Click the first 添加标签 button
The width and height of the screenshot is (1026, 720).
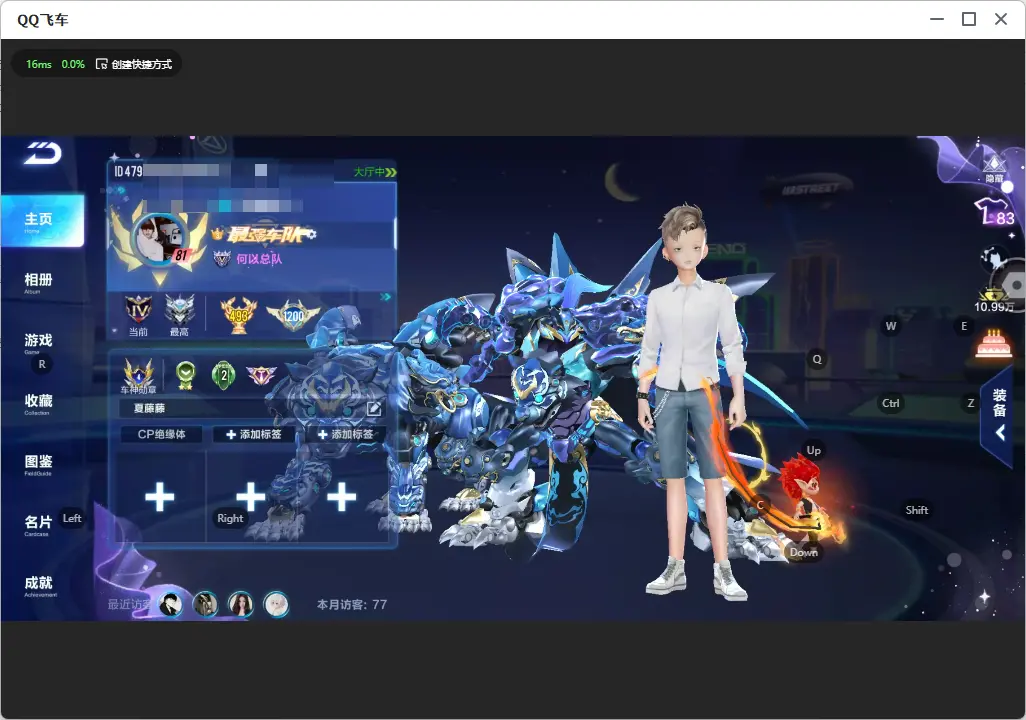253,434
